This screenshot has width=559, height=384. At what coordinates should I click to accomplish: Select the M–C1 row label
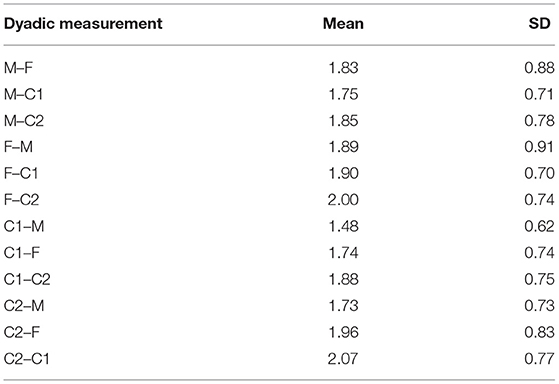(23, 94)
